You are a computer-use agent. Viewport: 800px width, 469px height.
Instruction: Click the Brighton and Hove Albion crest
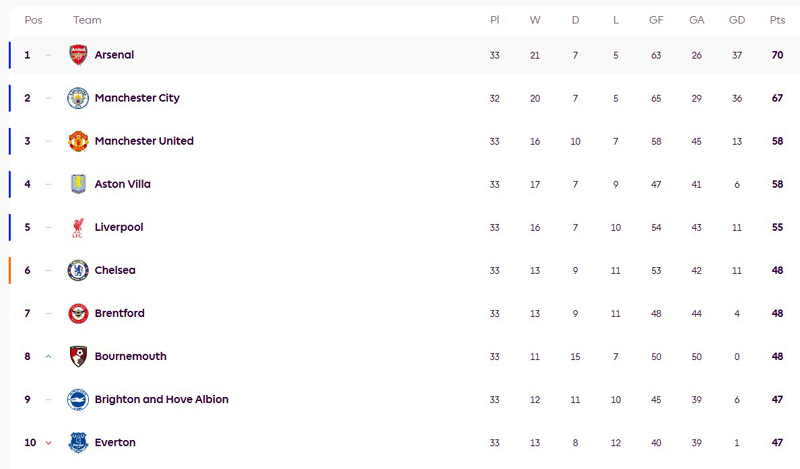(x=78, y=399)
